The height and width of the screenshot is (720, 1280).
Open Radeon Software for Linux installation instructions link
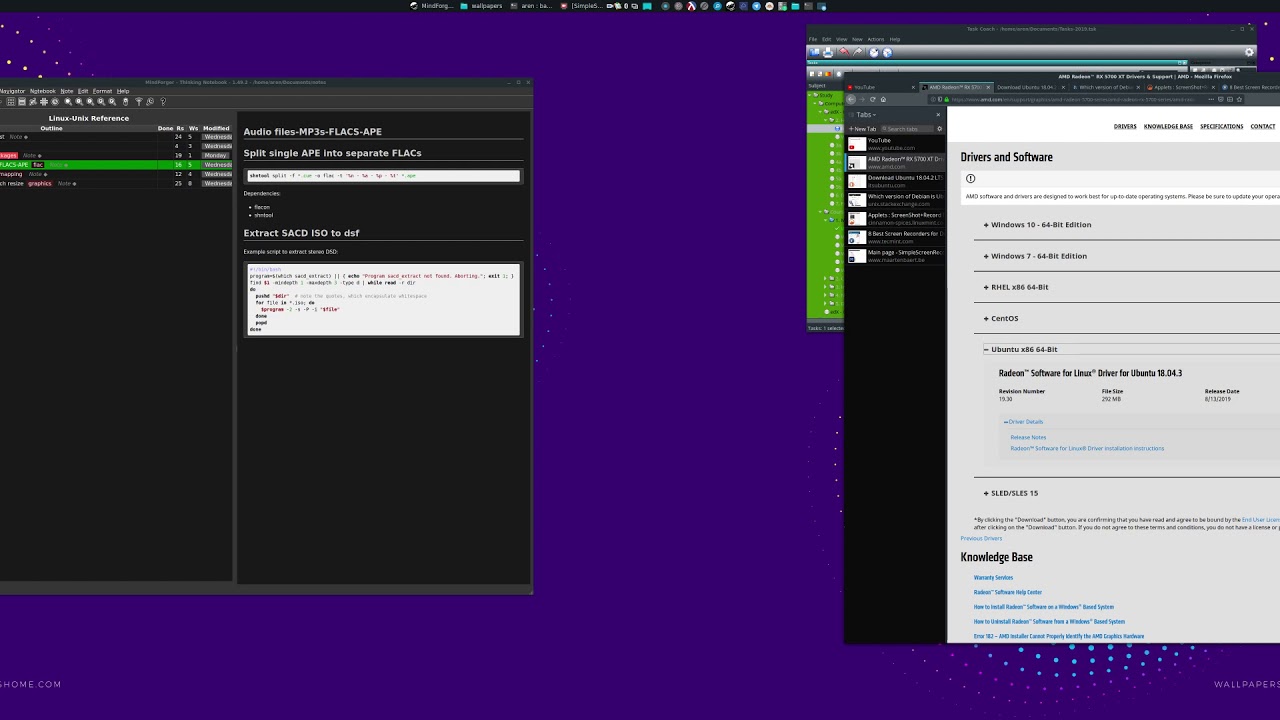pyautogui.click(x=1087, y=448)
